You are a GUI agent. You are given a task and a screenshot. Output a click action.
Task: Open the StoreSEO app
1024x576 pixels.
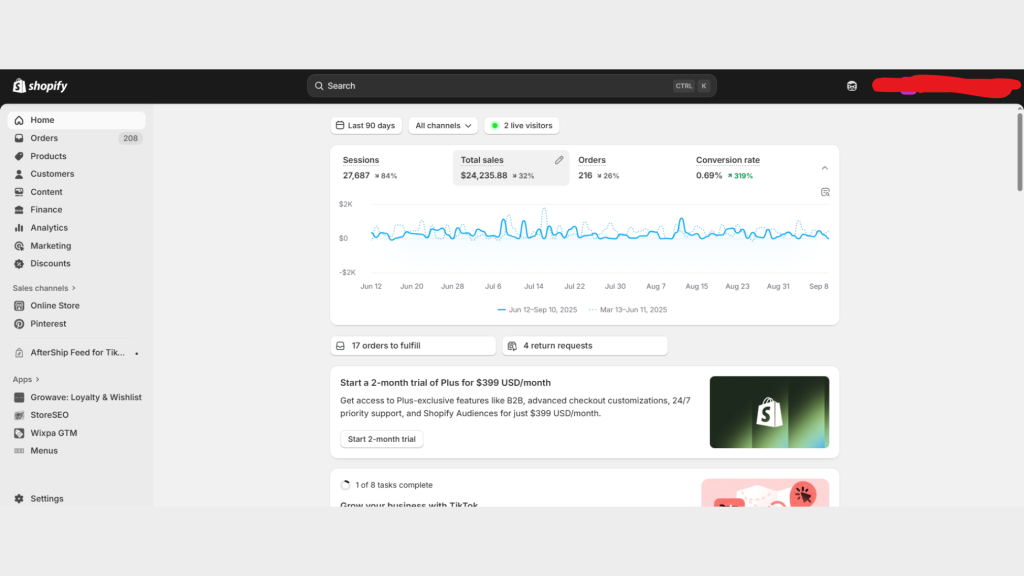[x=49, y=415]
